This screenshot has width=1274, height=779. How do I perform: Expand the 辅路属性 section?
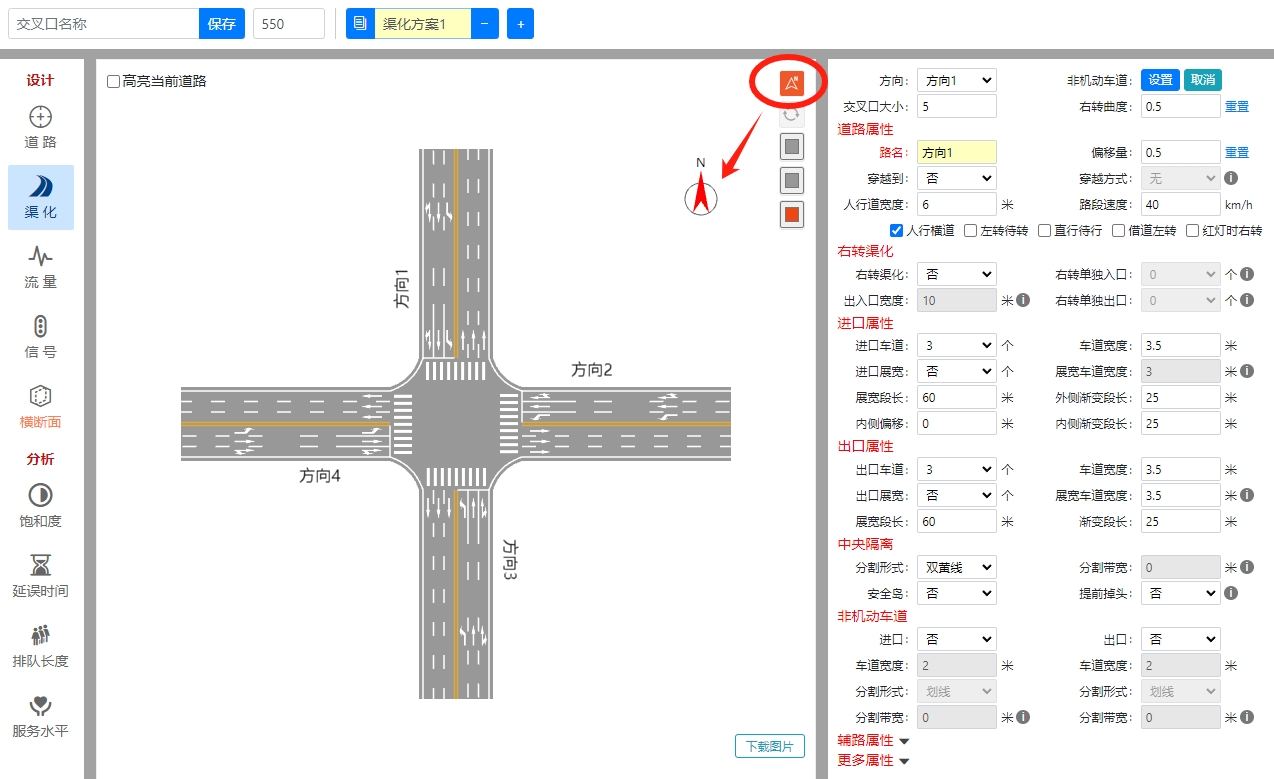[873, 740]
